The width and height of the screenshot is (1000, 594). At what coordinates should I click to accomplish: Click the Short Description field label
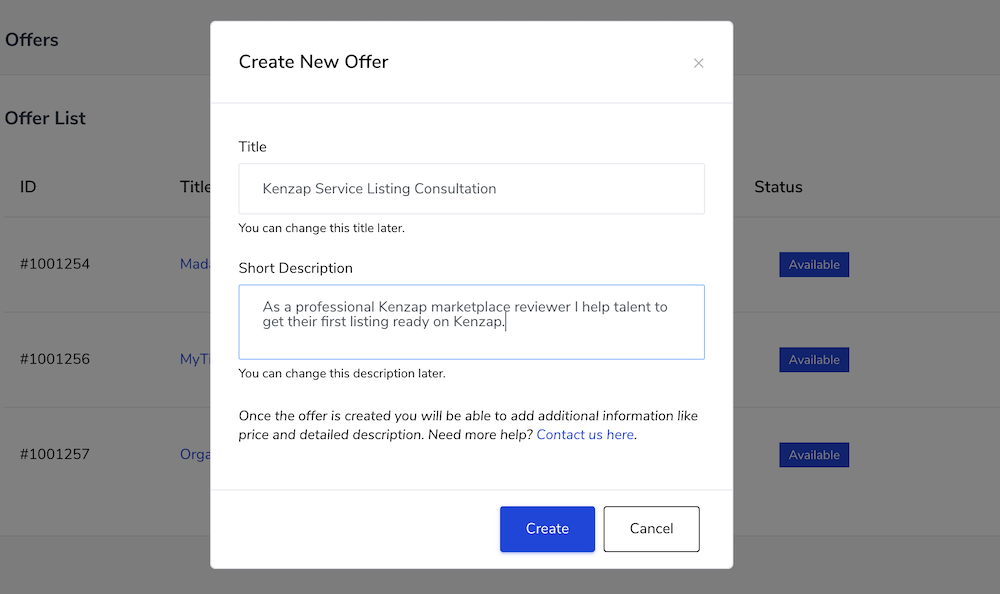(x=295, y=268)
